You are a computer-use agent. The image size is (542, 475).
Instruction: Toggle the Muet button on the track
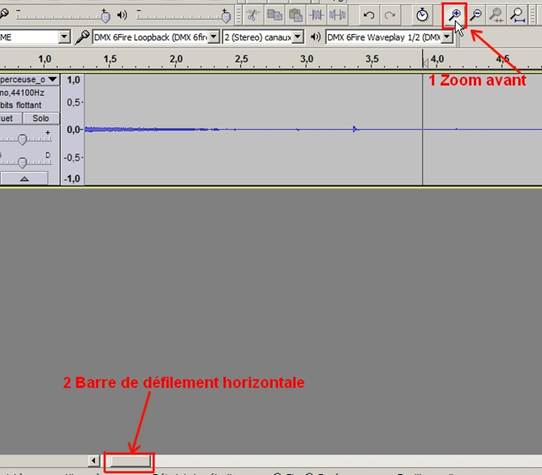point(9,118)
